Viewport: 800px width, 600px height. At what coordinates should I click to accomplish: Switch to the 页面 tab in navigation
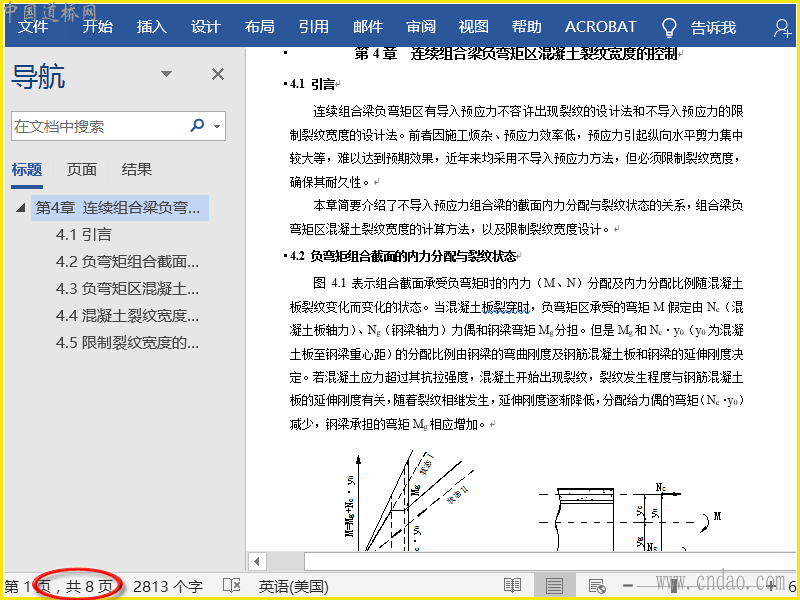pos(82,169)
